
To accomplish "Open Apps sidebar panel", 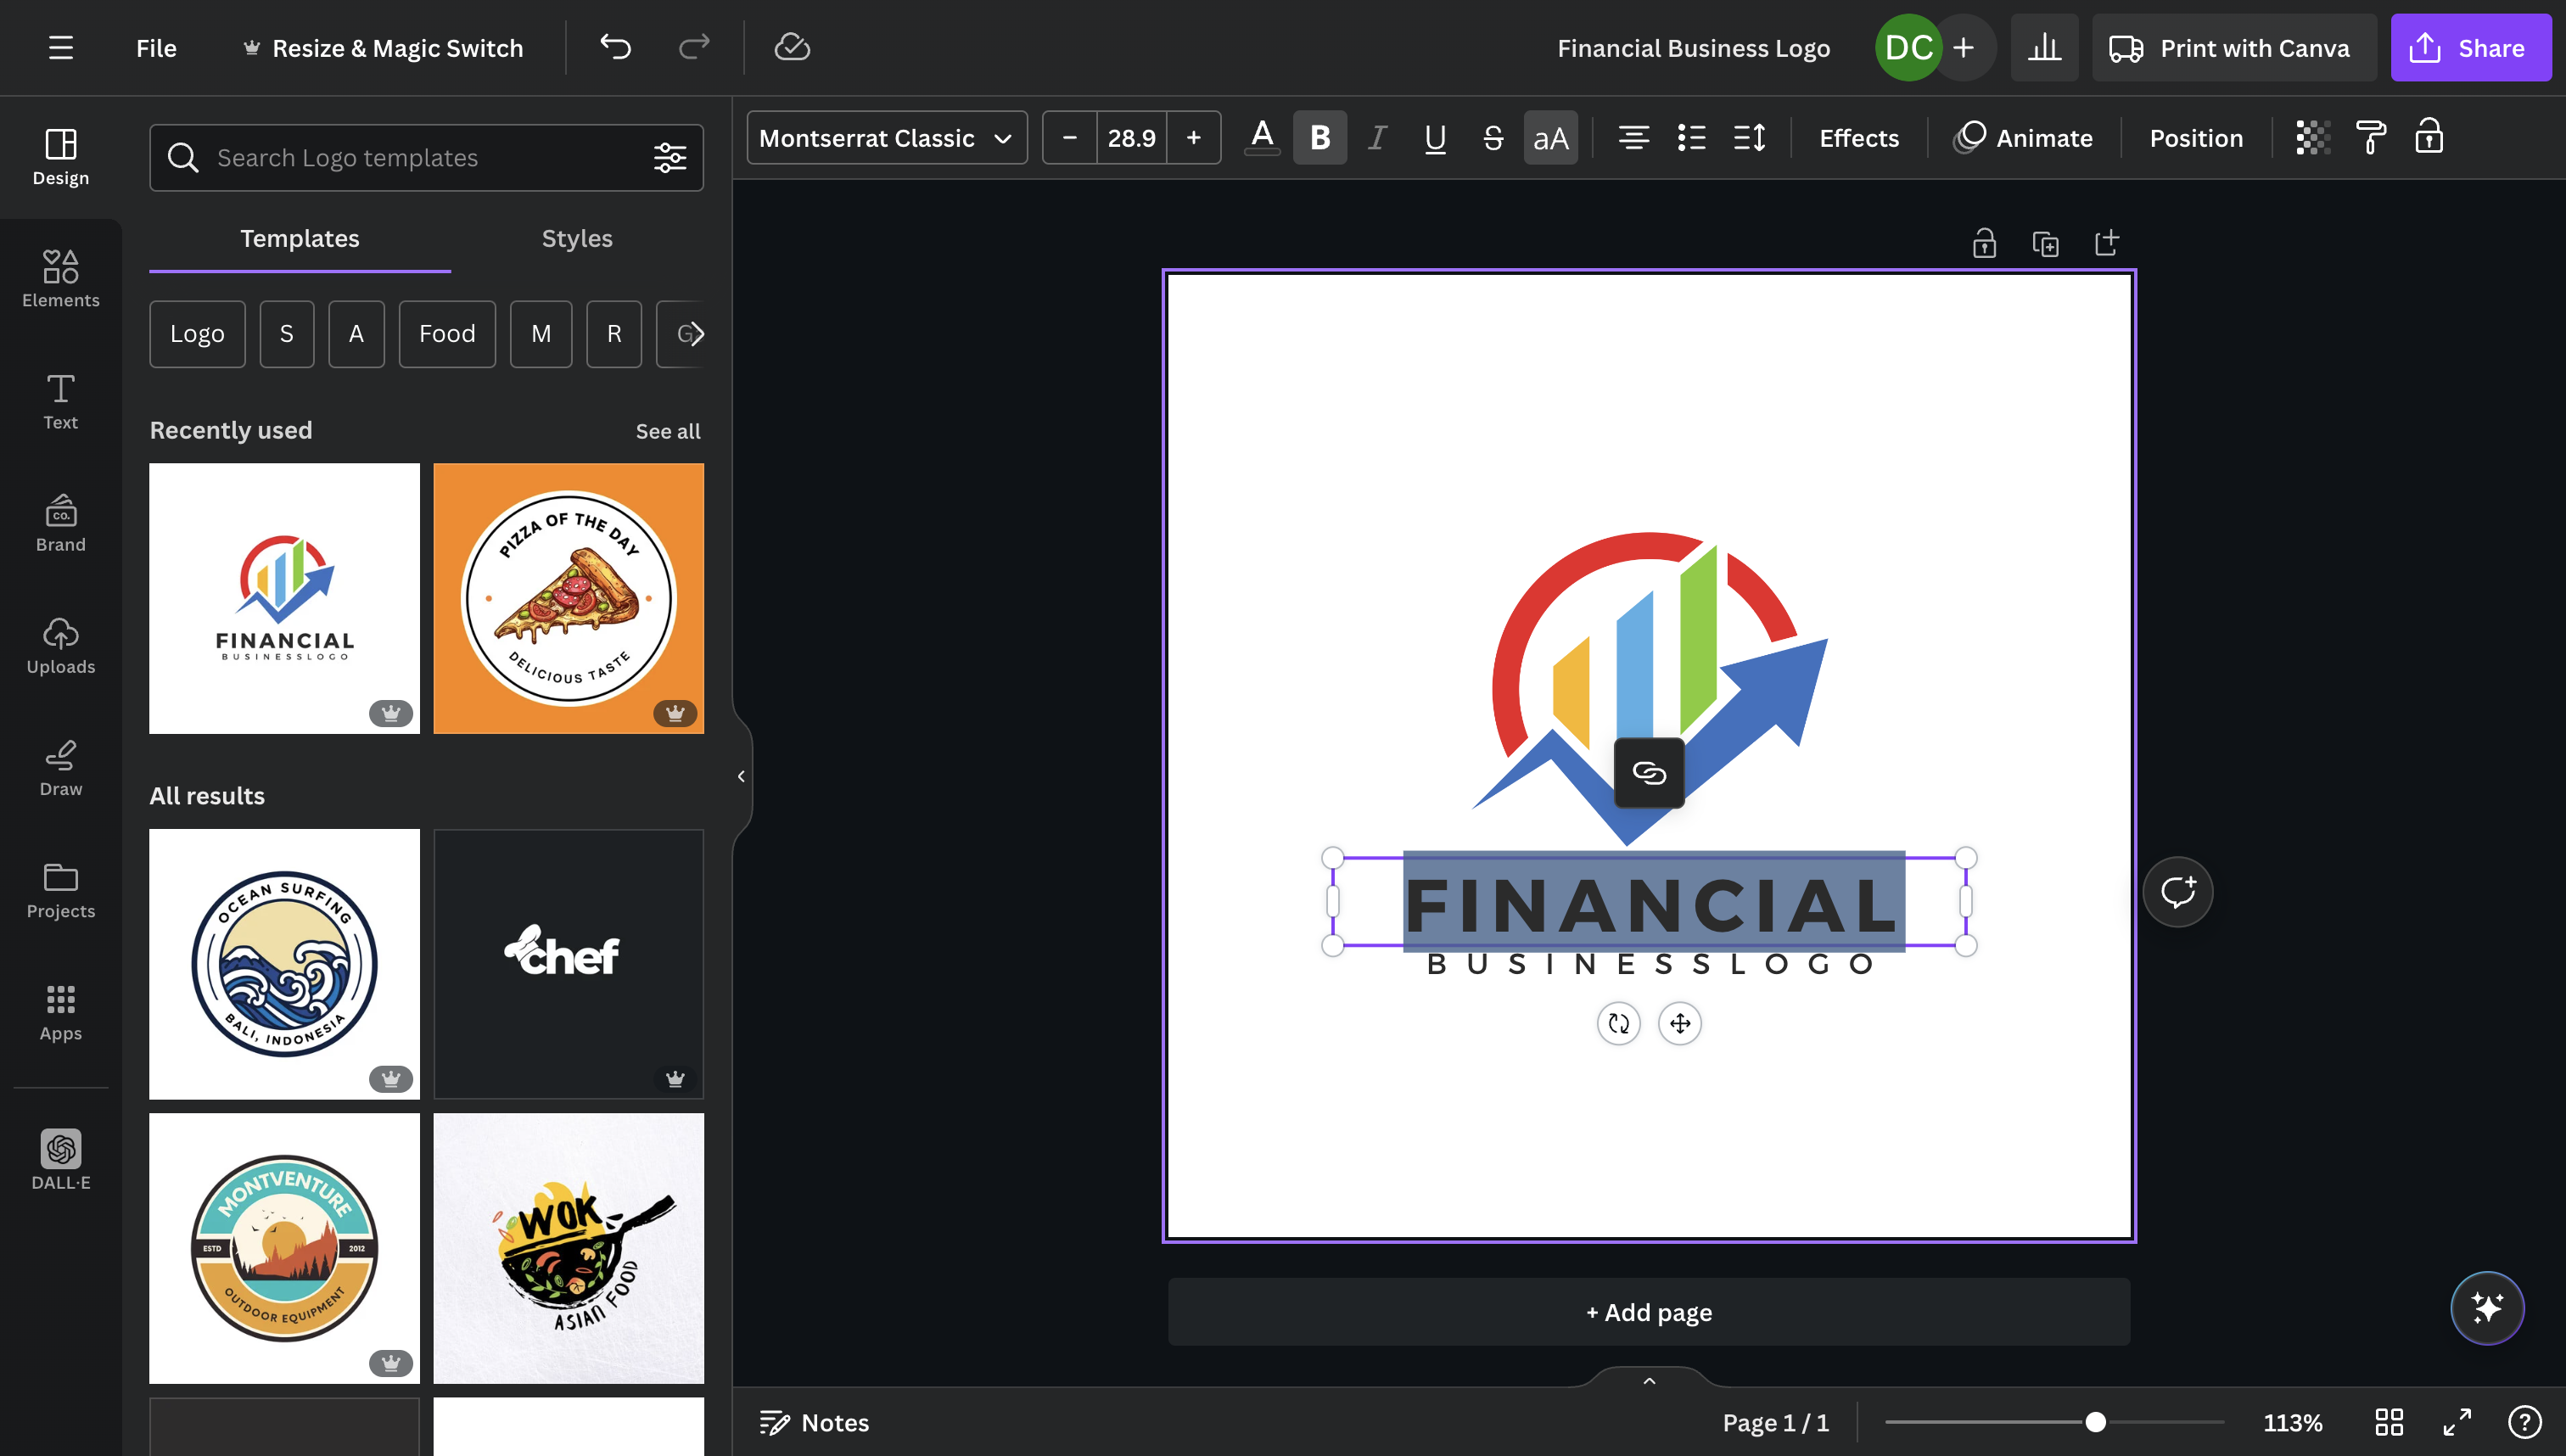I will [x=61, y=1012].
